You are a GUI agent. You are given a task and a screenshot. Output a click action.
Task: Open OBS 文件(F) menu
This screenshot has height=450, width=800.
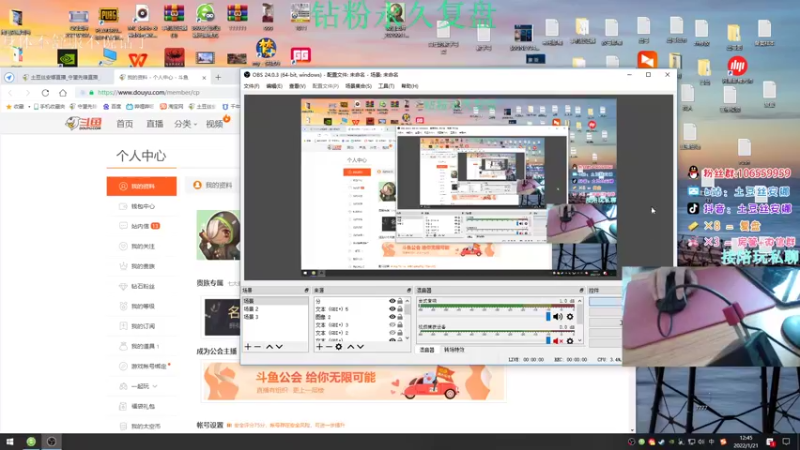point(251,86)
